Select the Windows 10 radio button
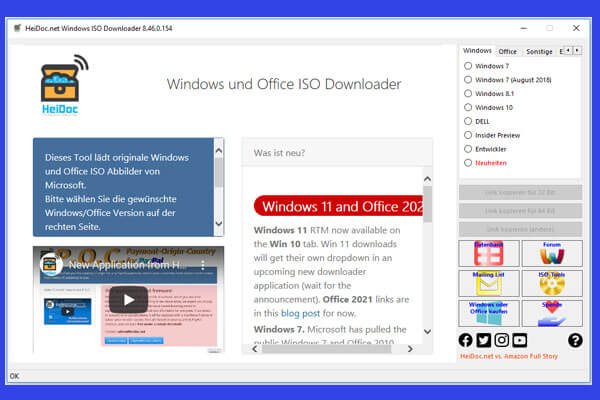600x400 pixels. click(x=468, y=107)
